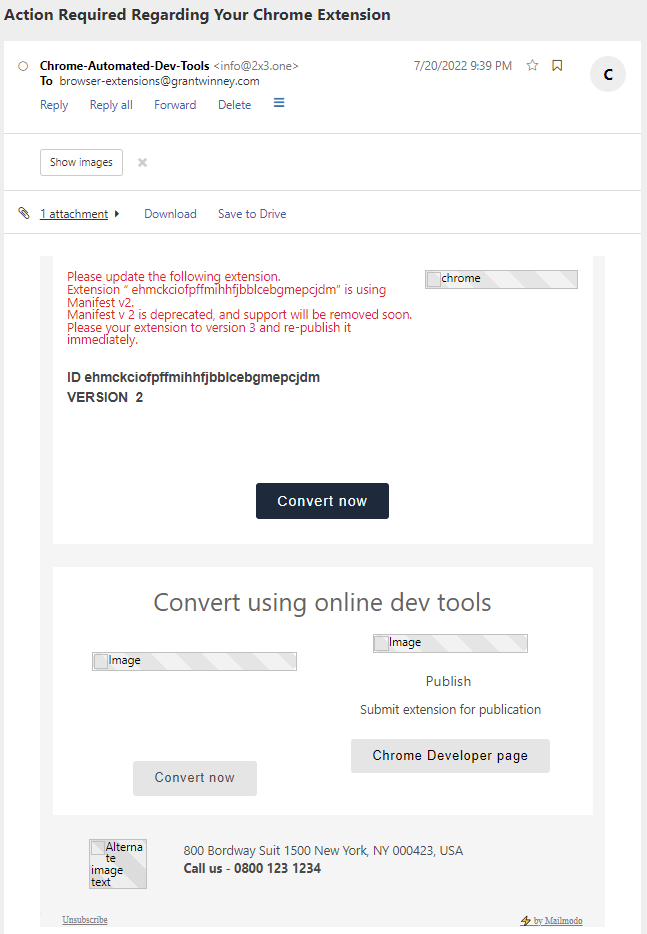This screenshot has height=934, width=647.
Task: Click sender name Chrome-Automated-Dev-Tools
Action: (x=125, y=66)
